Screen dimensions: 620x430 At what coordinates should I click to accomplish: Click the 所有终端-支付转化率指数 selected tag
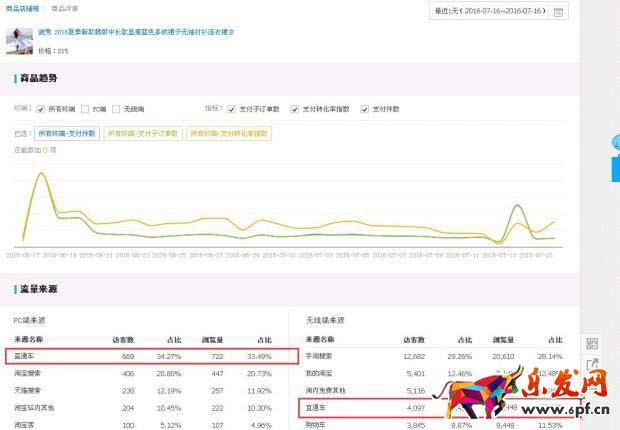(x=225, y=132)
